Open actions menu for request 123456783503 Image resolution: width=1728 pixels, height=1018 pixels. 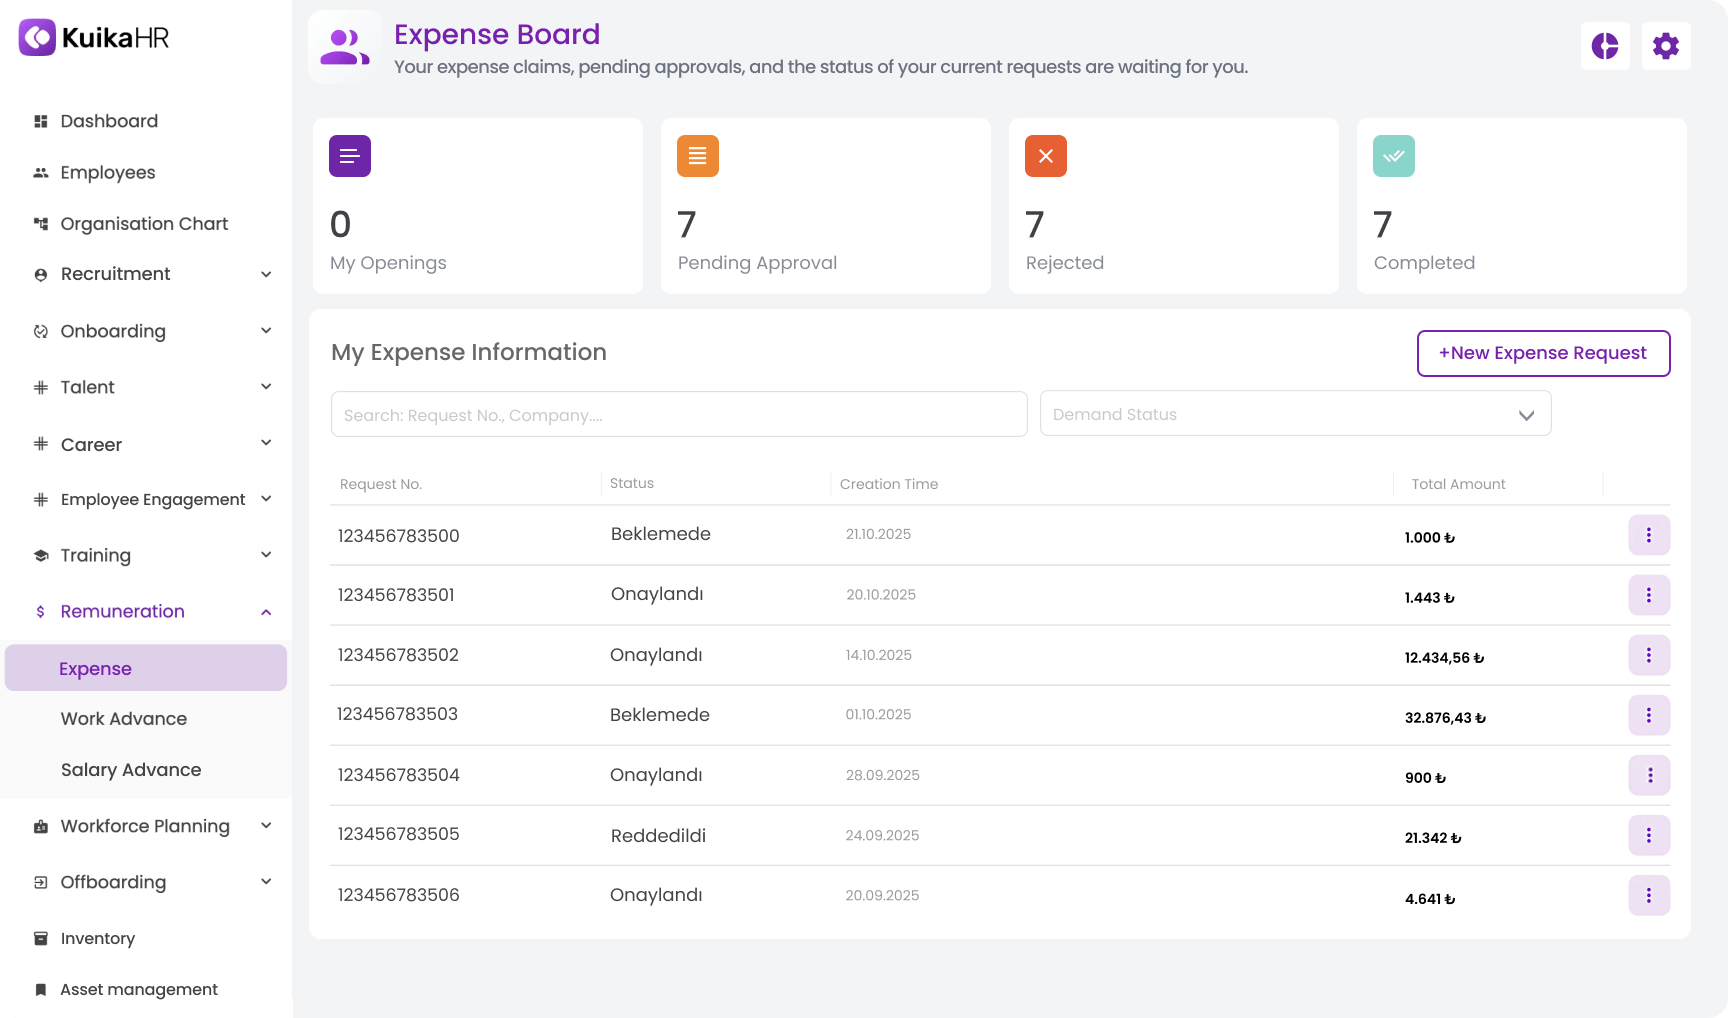coord(1649,715)
